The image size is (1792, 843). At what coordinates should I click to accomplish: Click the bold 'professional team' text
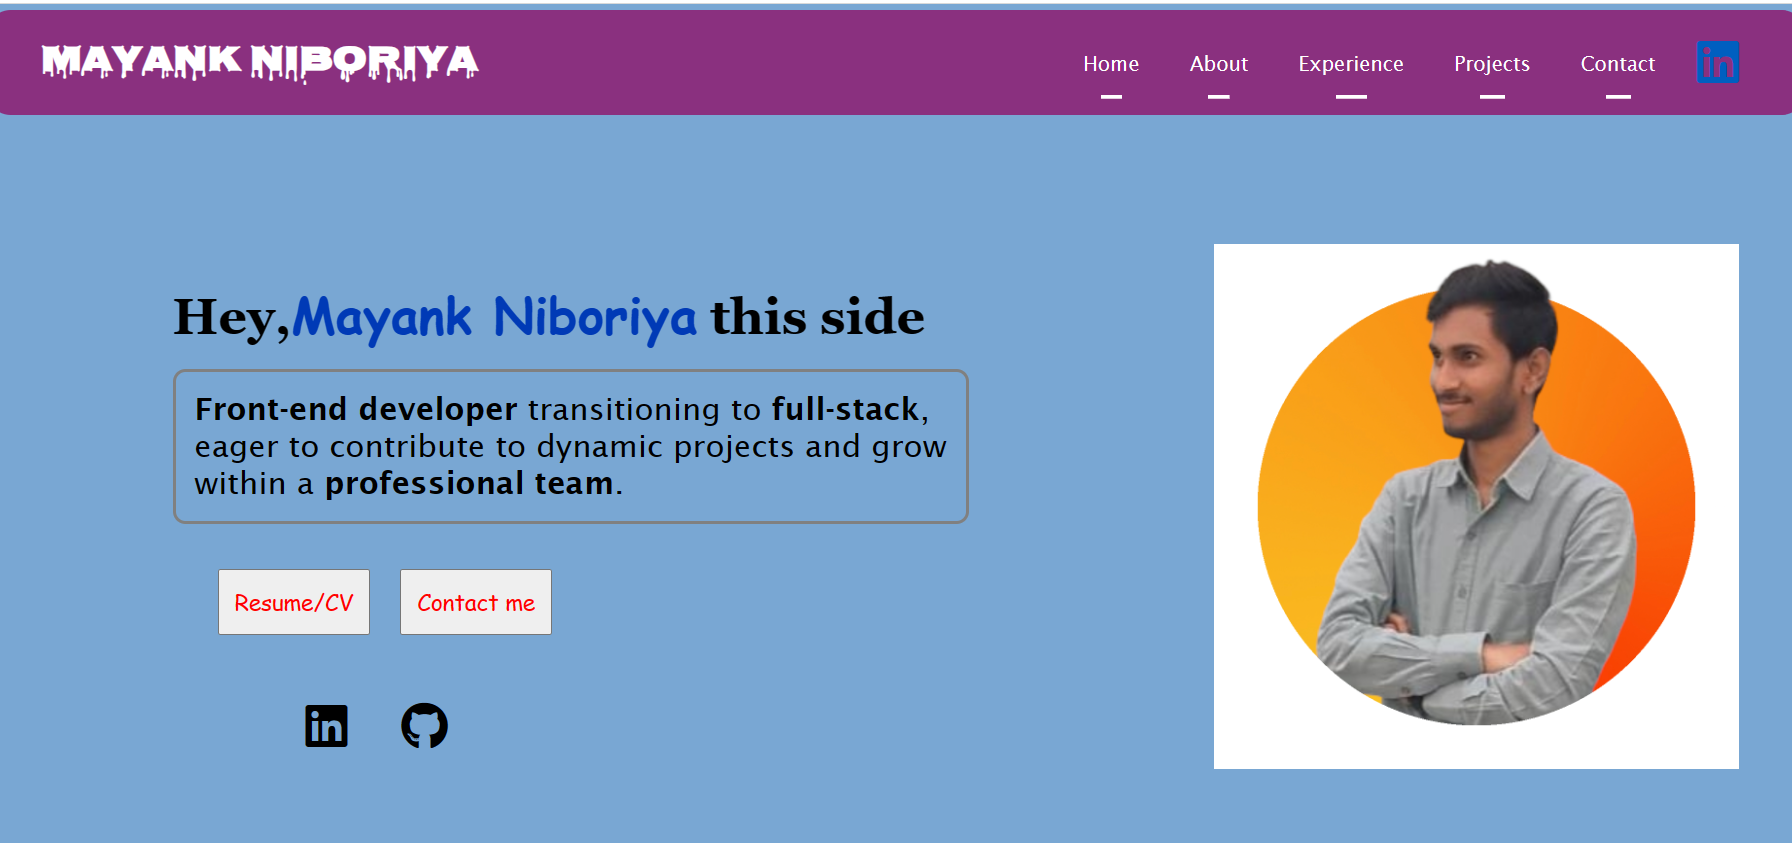(x=468, y=483)
